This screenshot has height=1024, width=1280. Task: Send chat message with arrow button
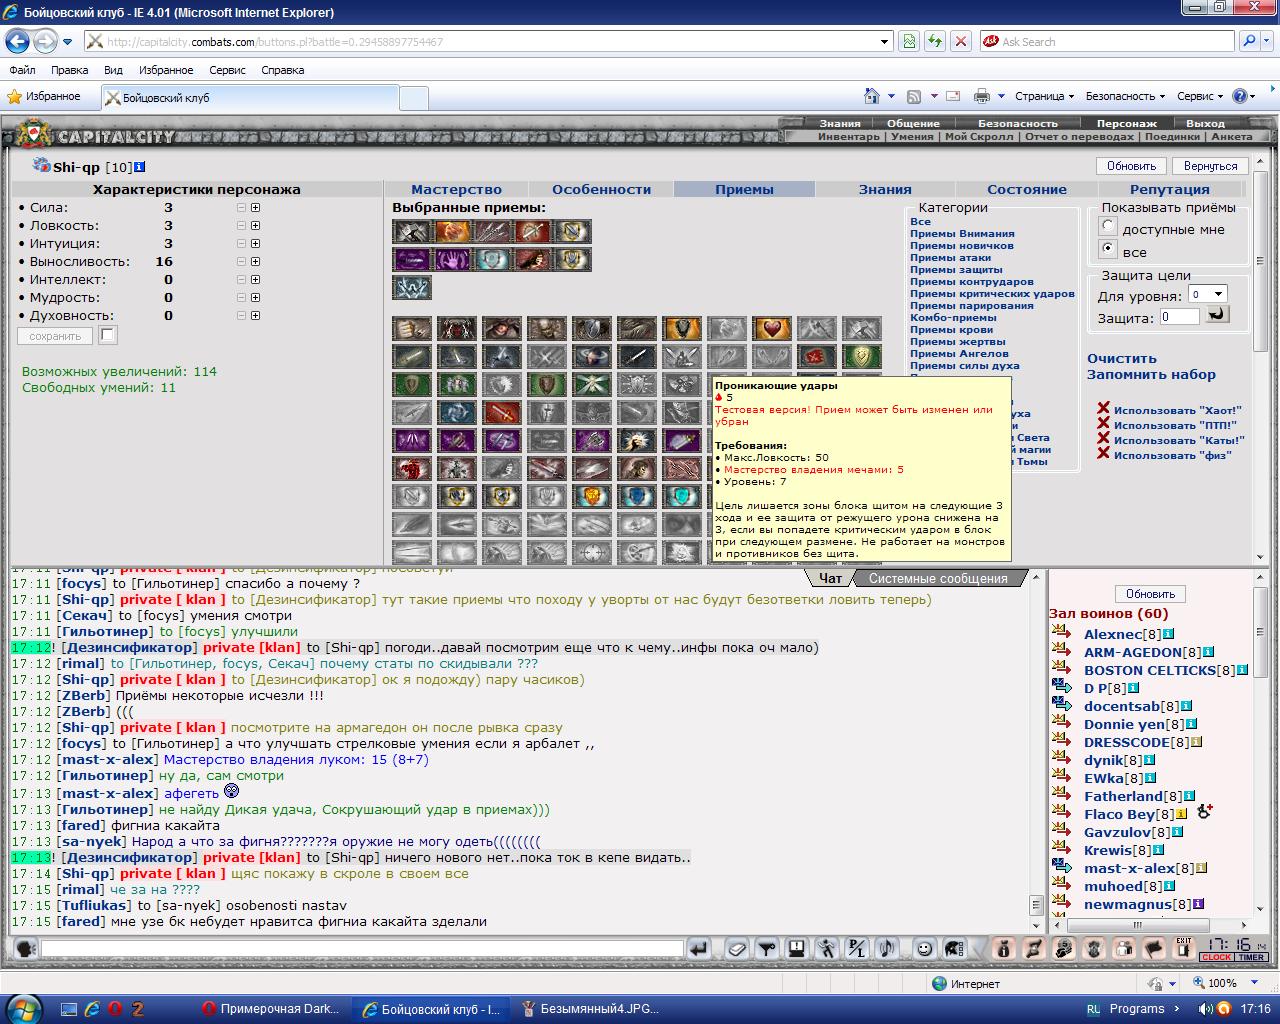[699, 948]
